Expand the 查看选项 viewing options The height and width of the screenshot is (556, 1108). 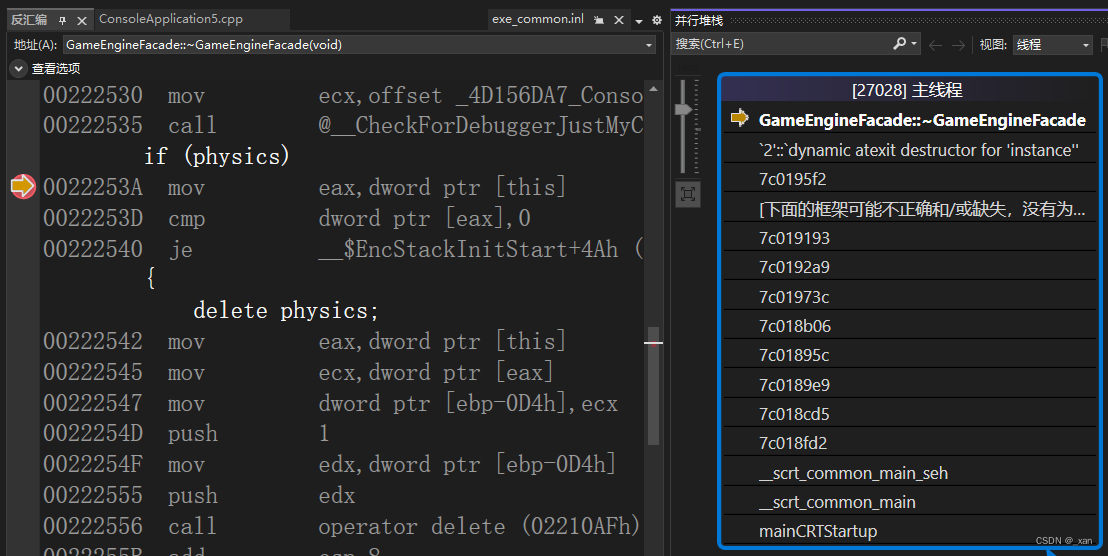click(x=18, y=69)
